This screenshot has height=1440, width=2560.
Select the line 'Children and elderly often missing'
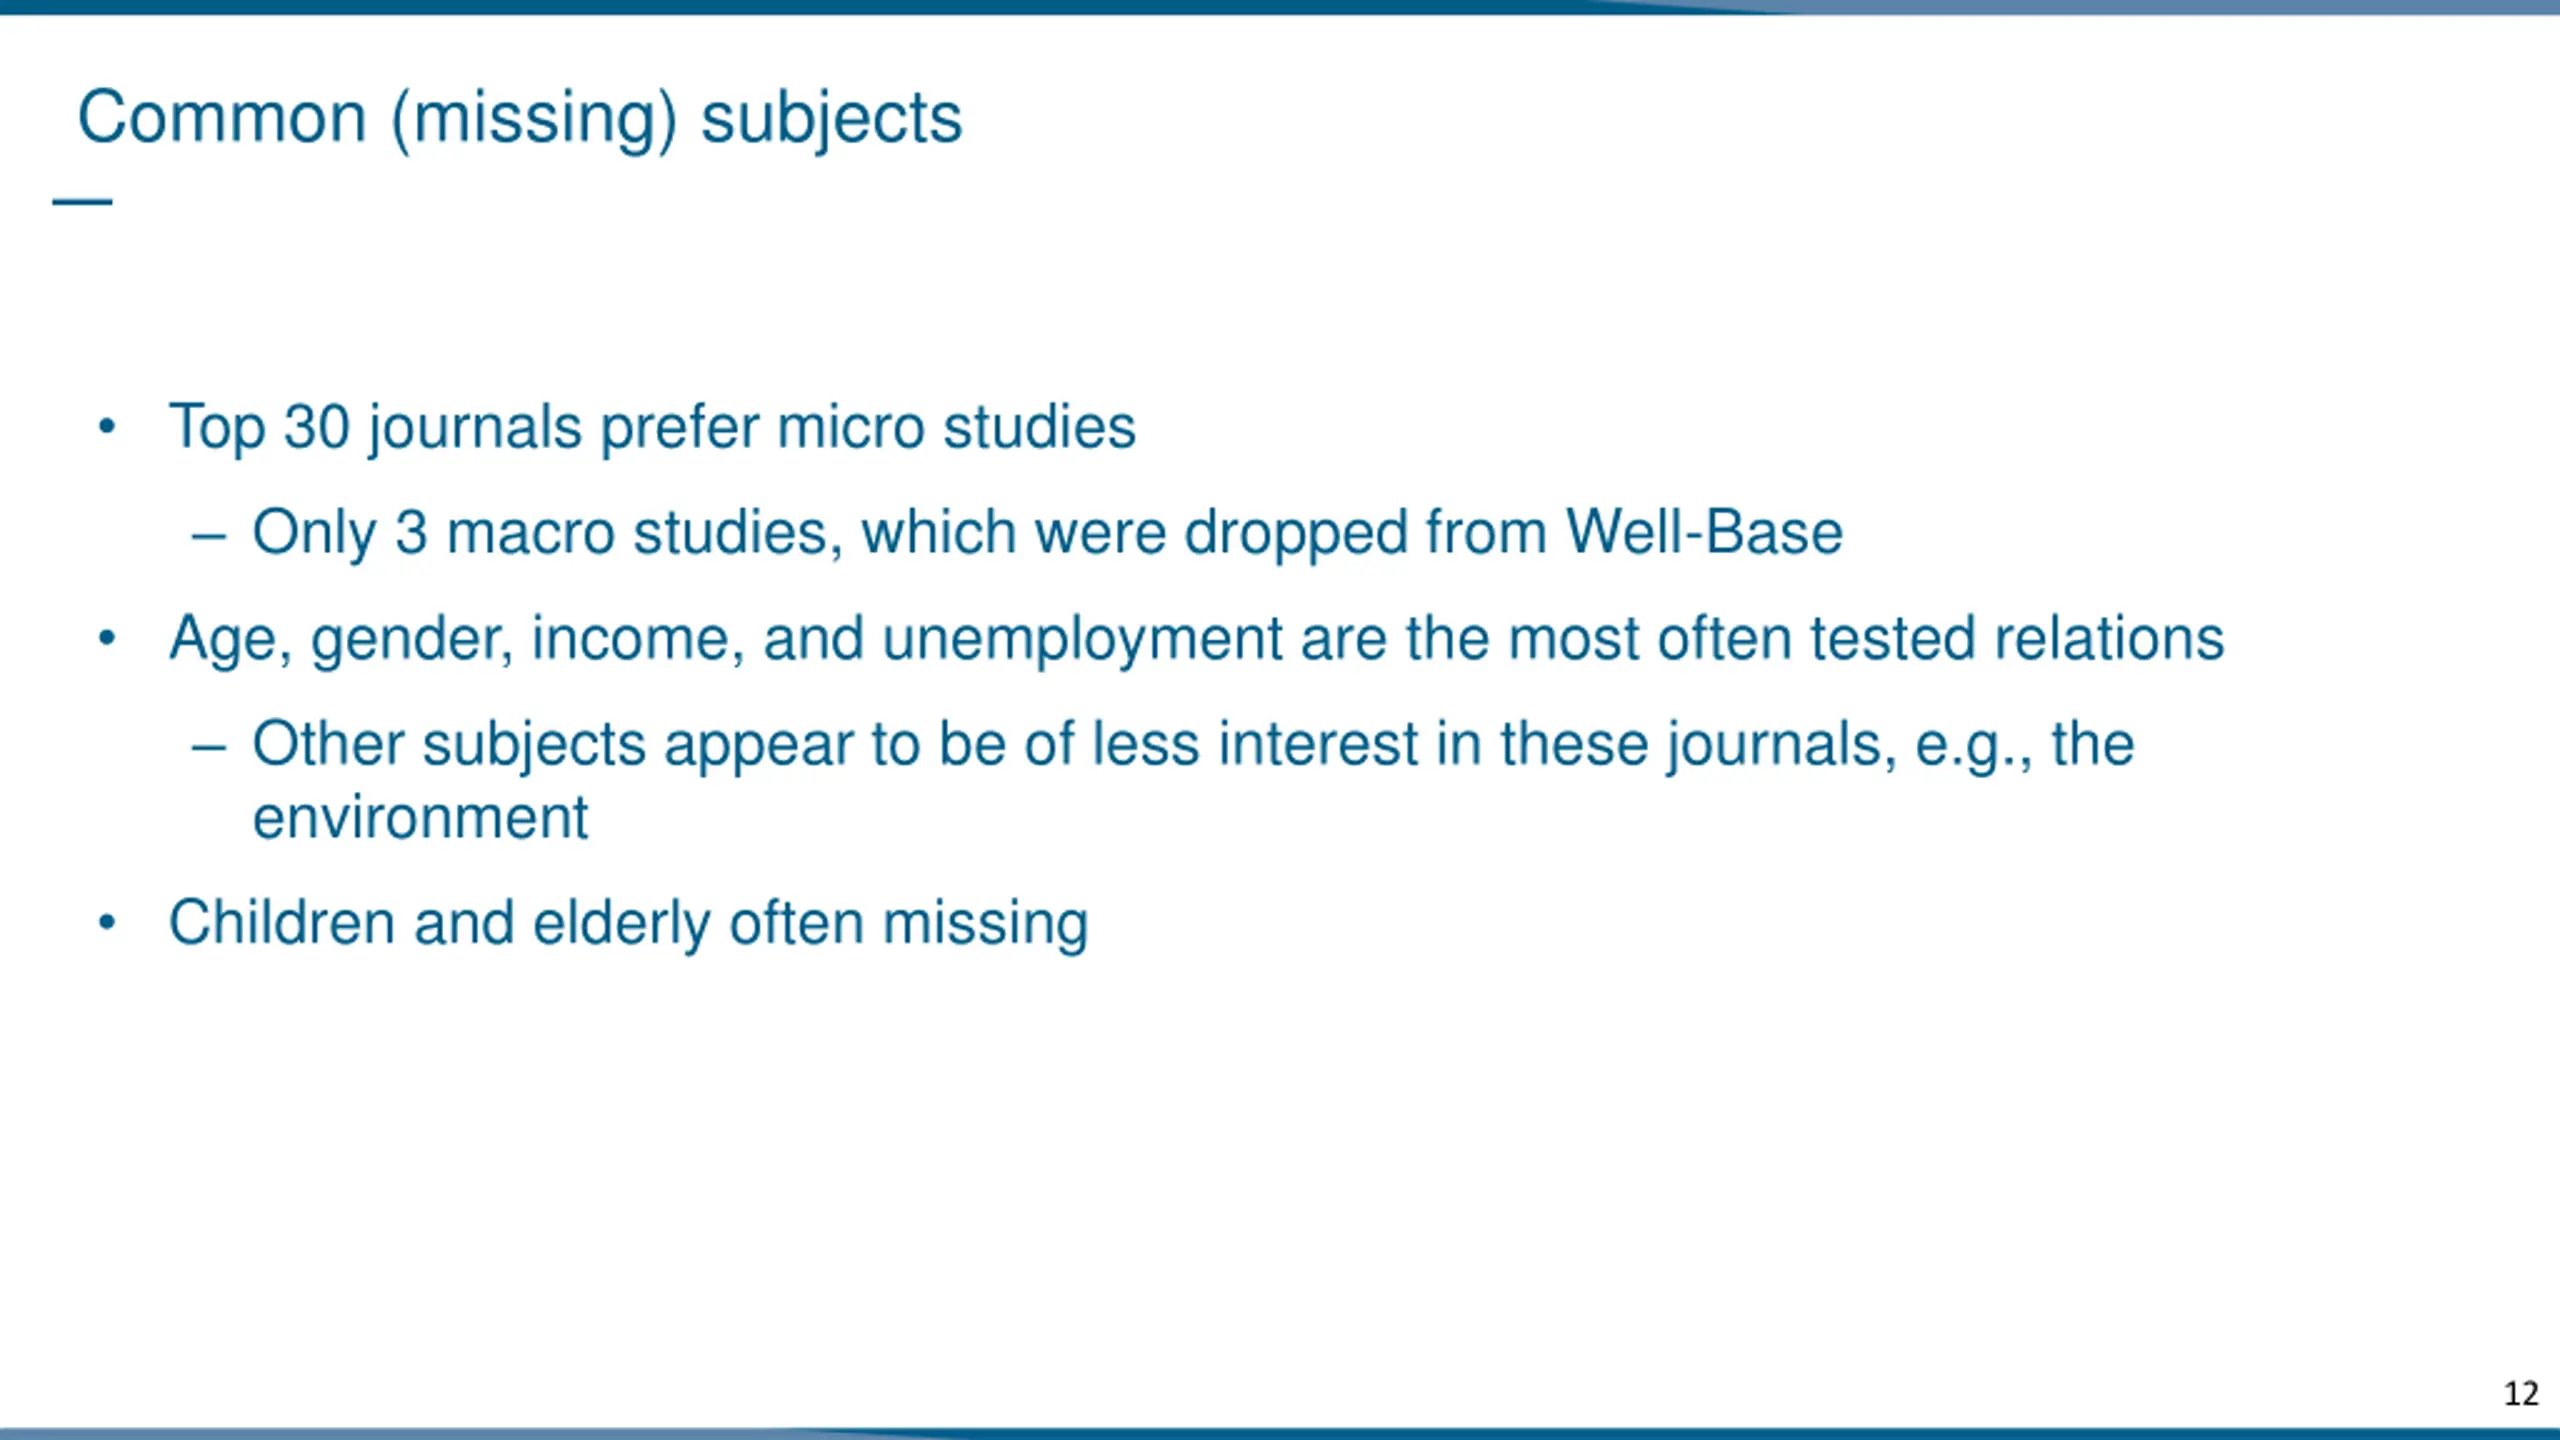click(628, 924)
